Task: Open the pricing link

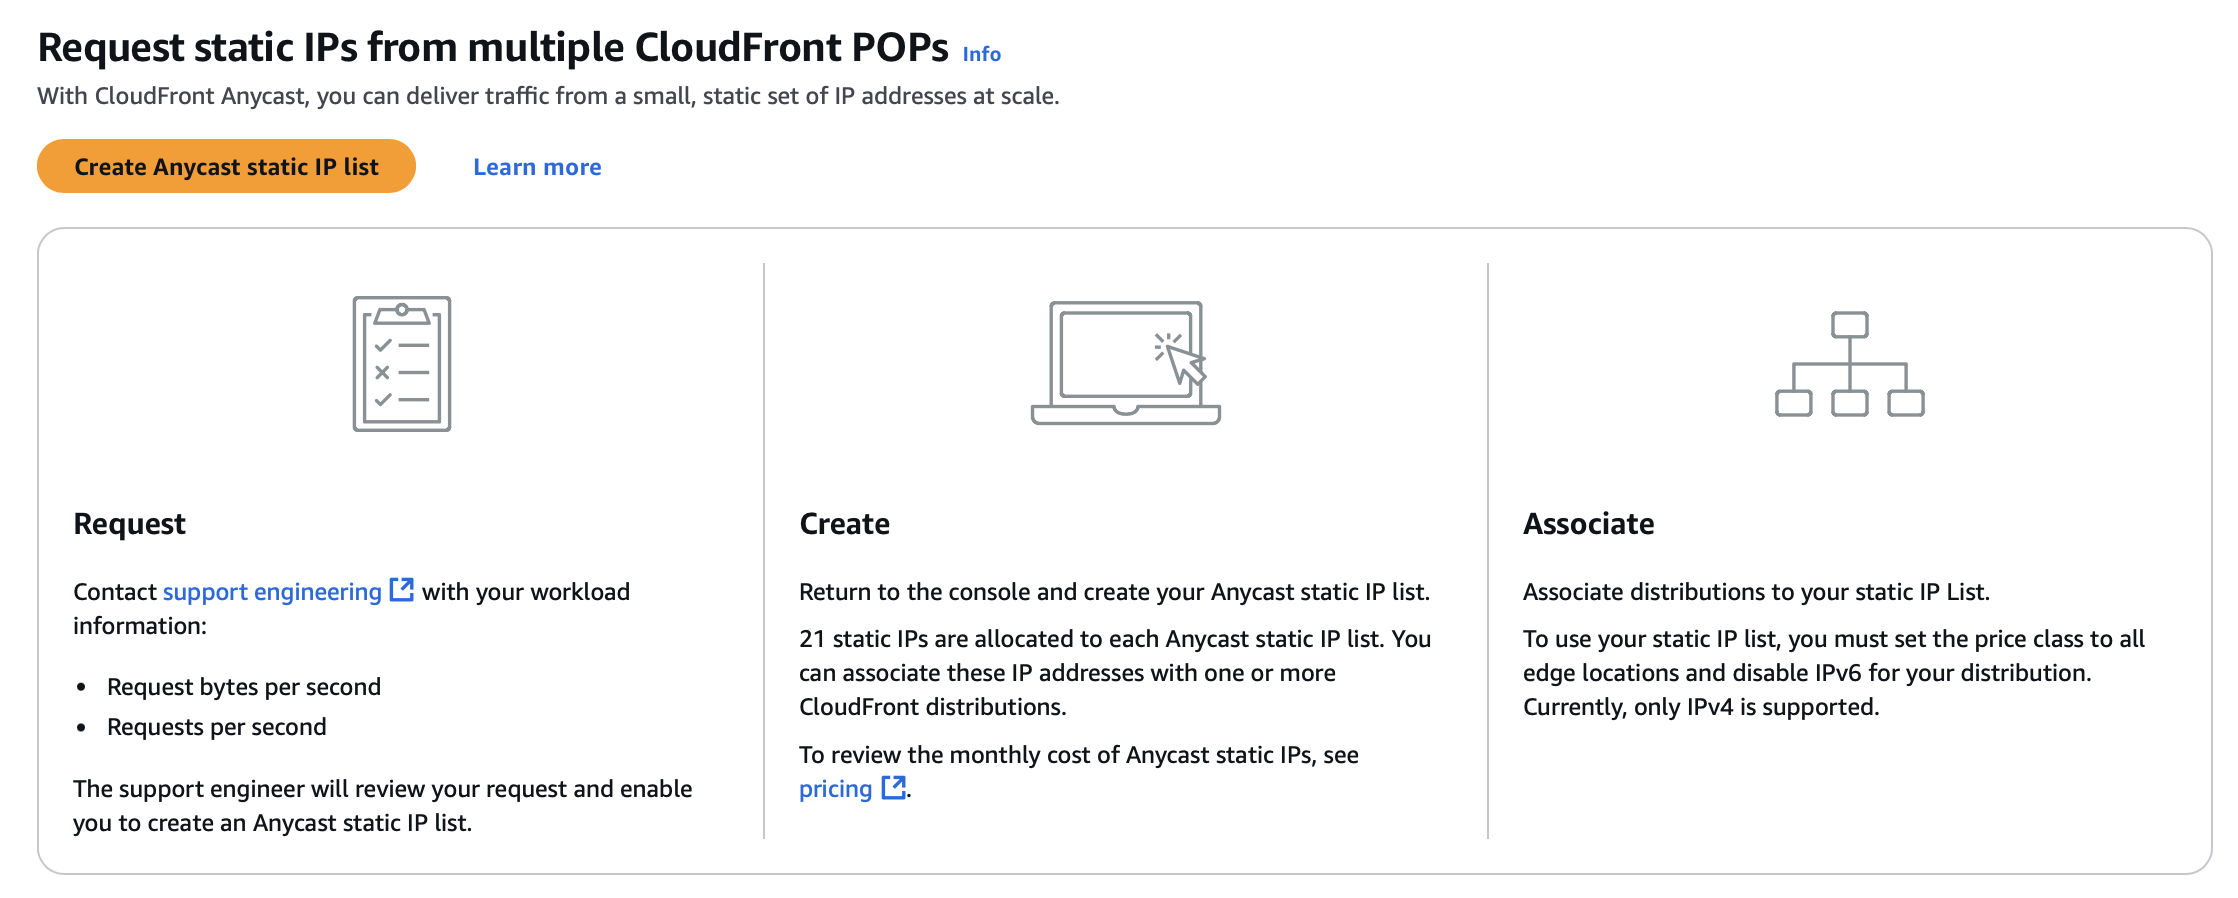Action: (836, 788)
